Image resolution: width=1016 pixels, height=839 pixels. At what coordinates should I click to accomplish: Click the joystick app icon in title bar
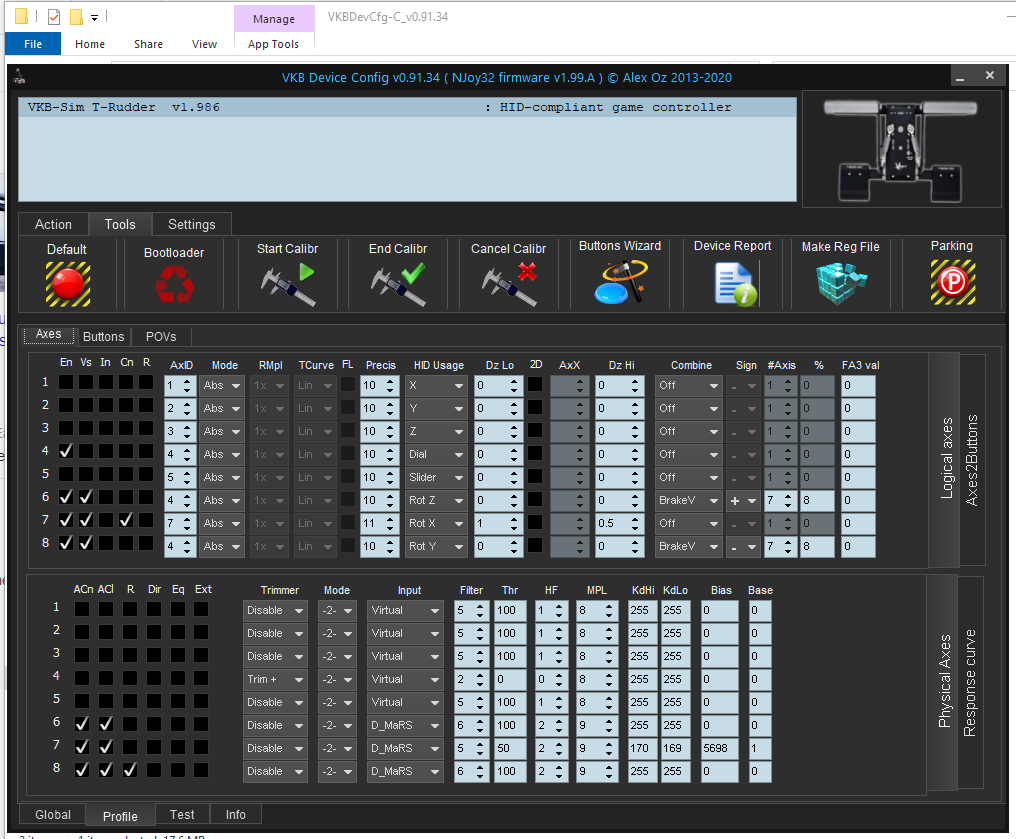(x=20, y=77)
